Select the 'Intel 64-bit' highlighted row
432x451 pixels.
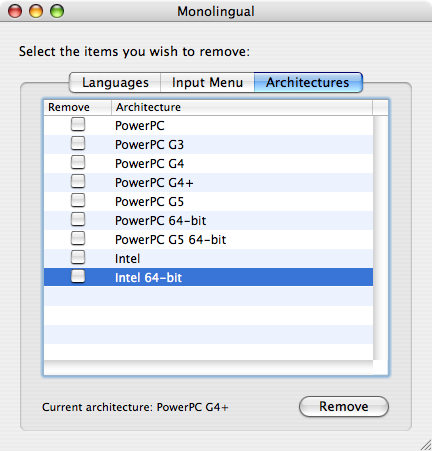[208, 277]
